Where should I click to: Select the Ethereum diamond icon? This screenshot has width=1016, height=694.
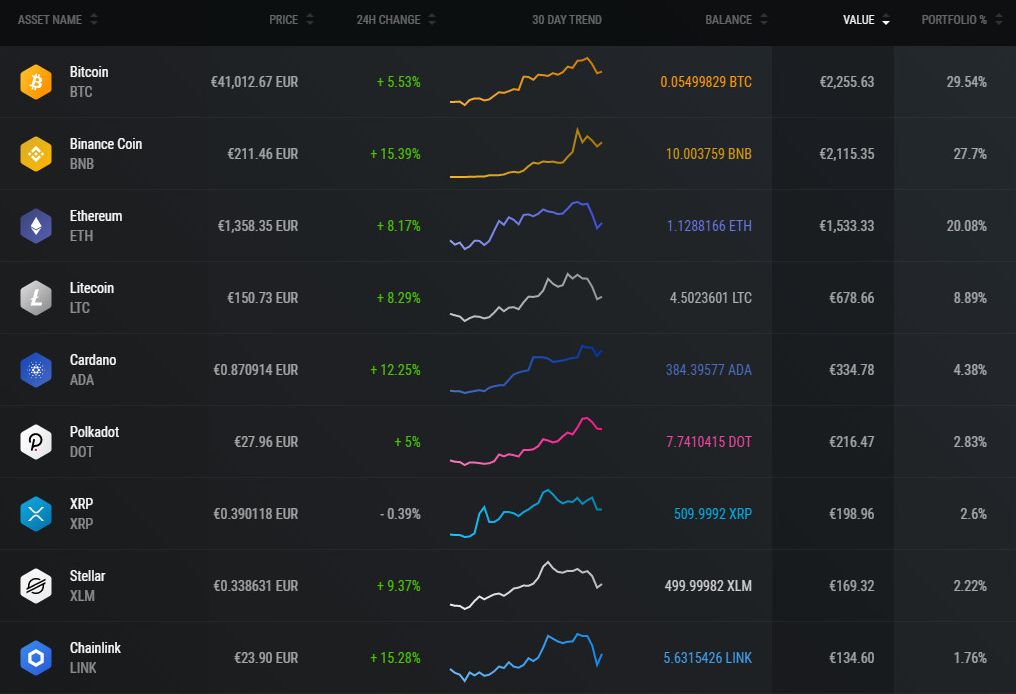[x=36, y=226]
